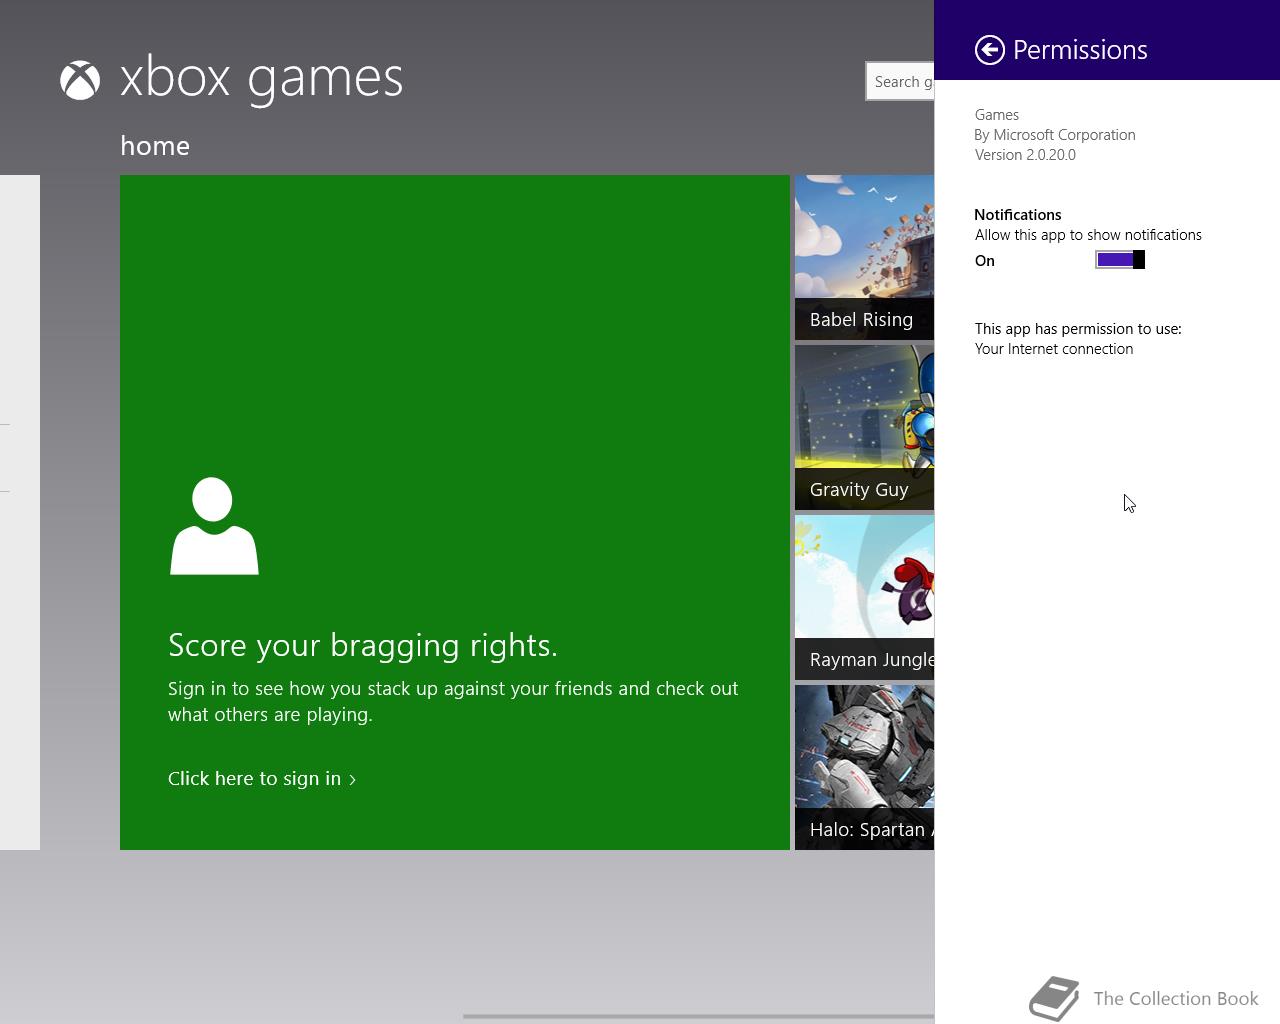This screenshot has height=1024, width=1280.
Task: Click the 'Score your bragging rights.' heading
Action: coord(363,645)
